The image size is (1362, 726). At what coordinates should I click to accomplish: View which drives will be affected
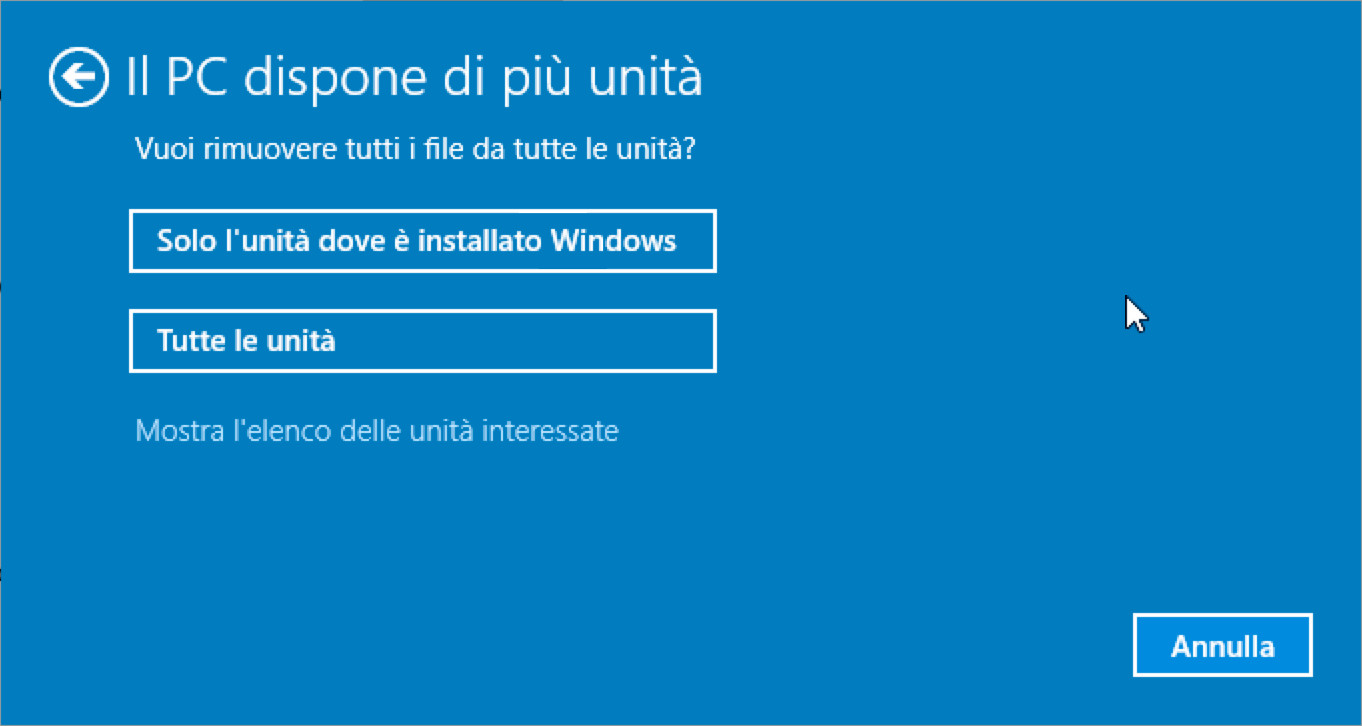[x=377, y=431]
